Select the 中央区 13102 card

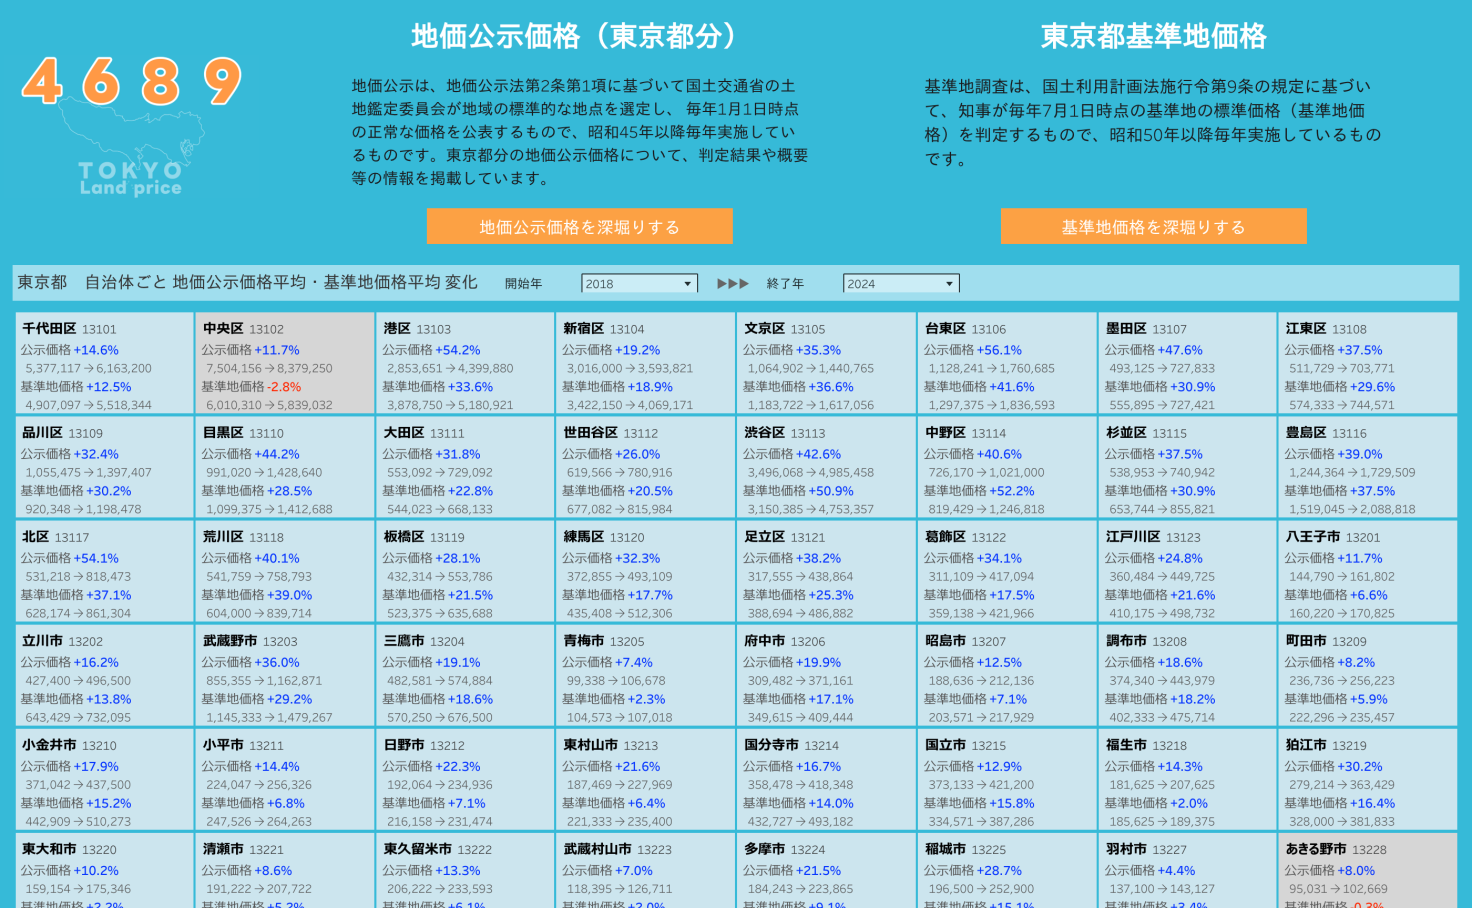(285, 363)
